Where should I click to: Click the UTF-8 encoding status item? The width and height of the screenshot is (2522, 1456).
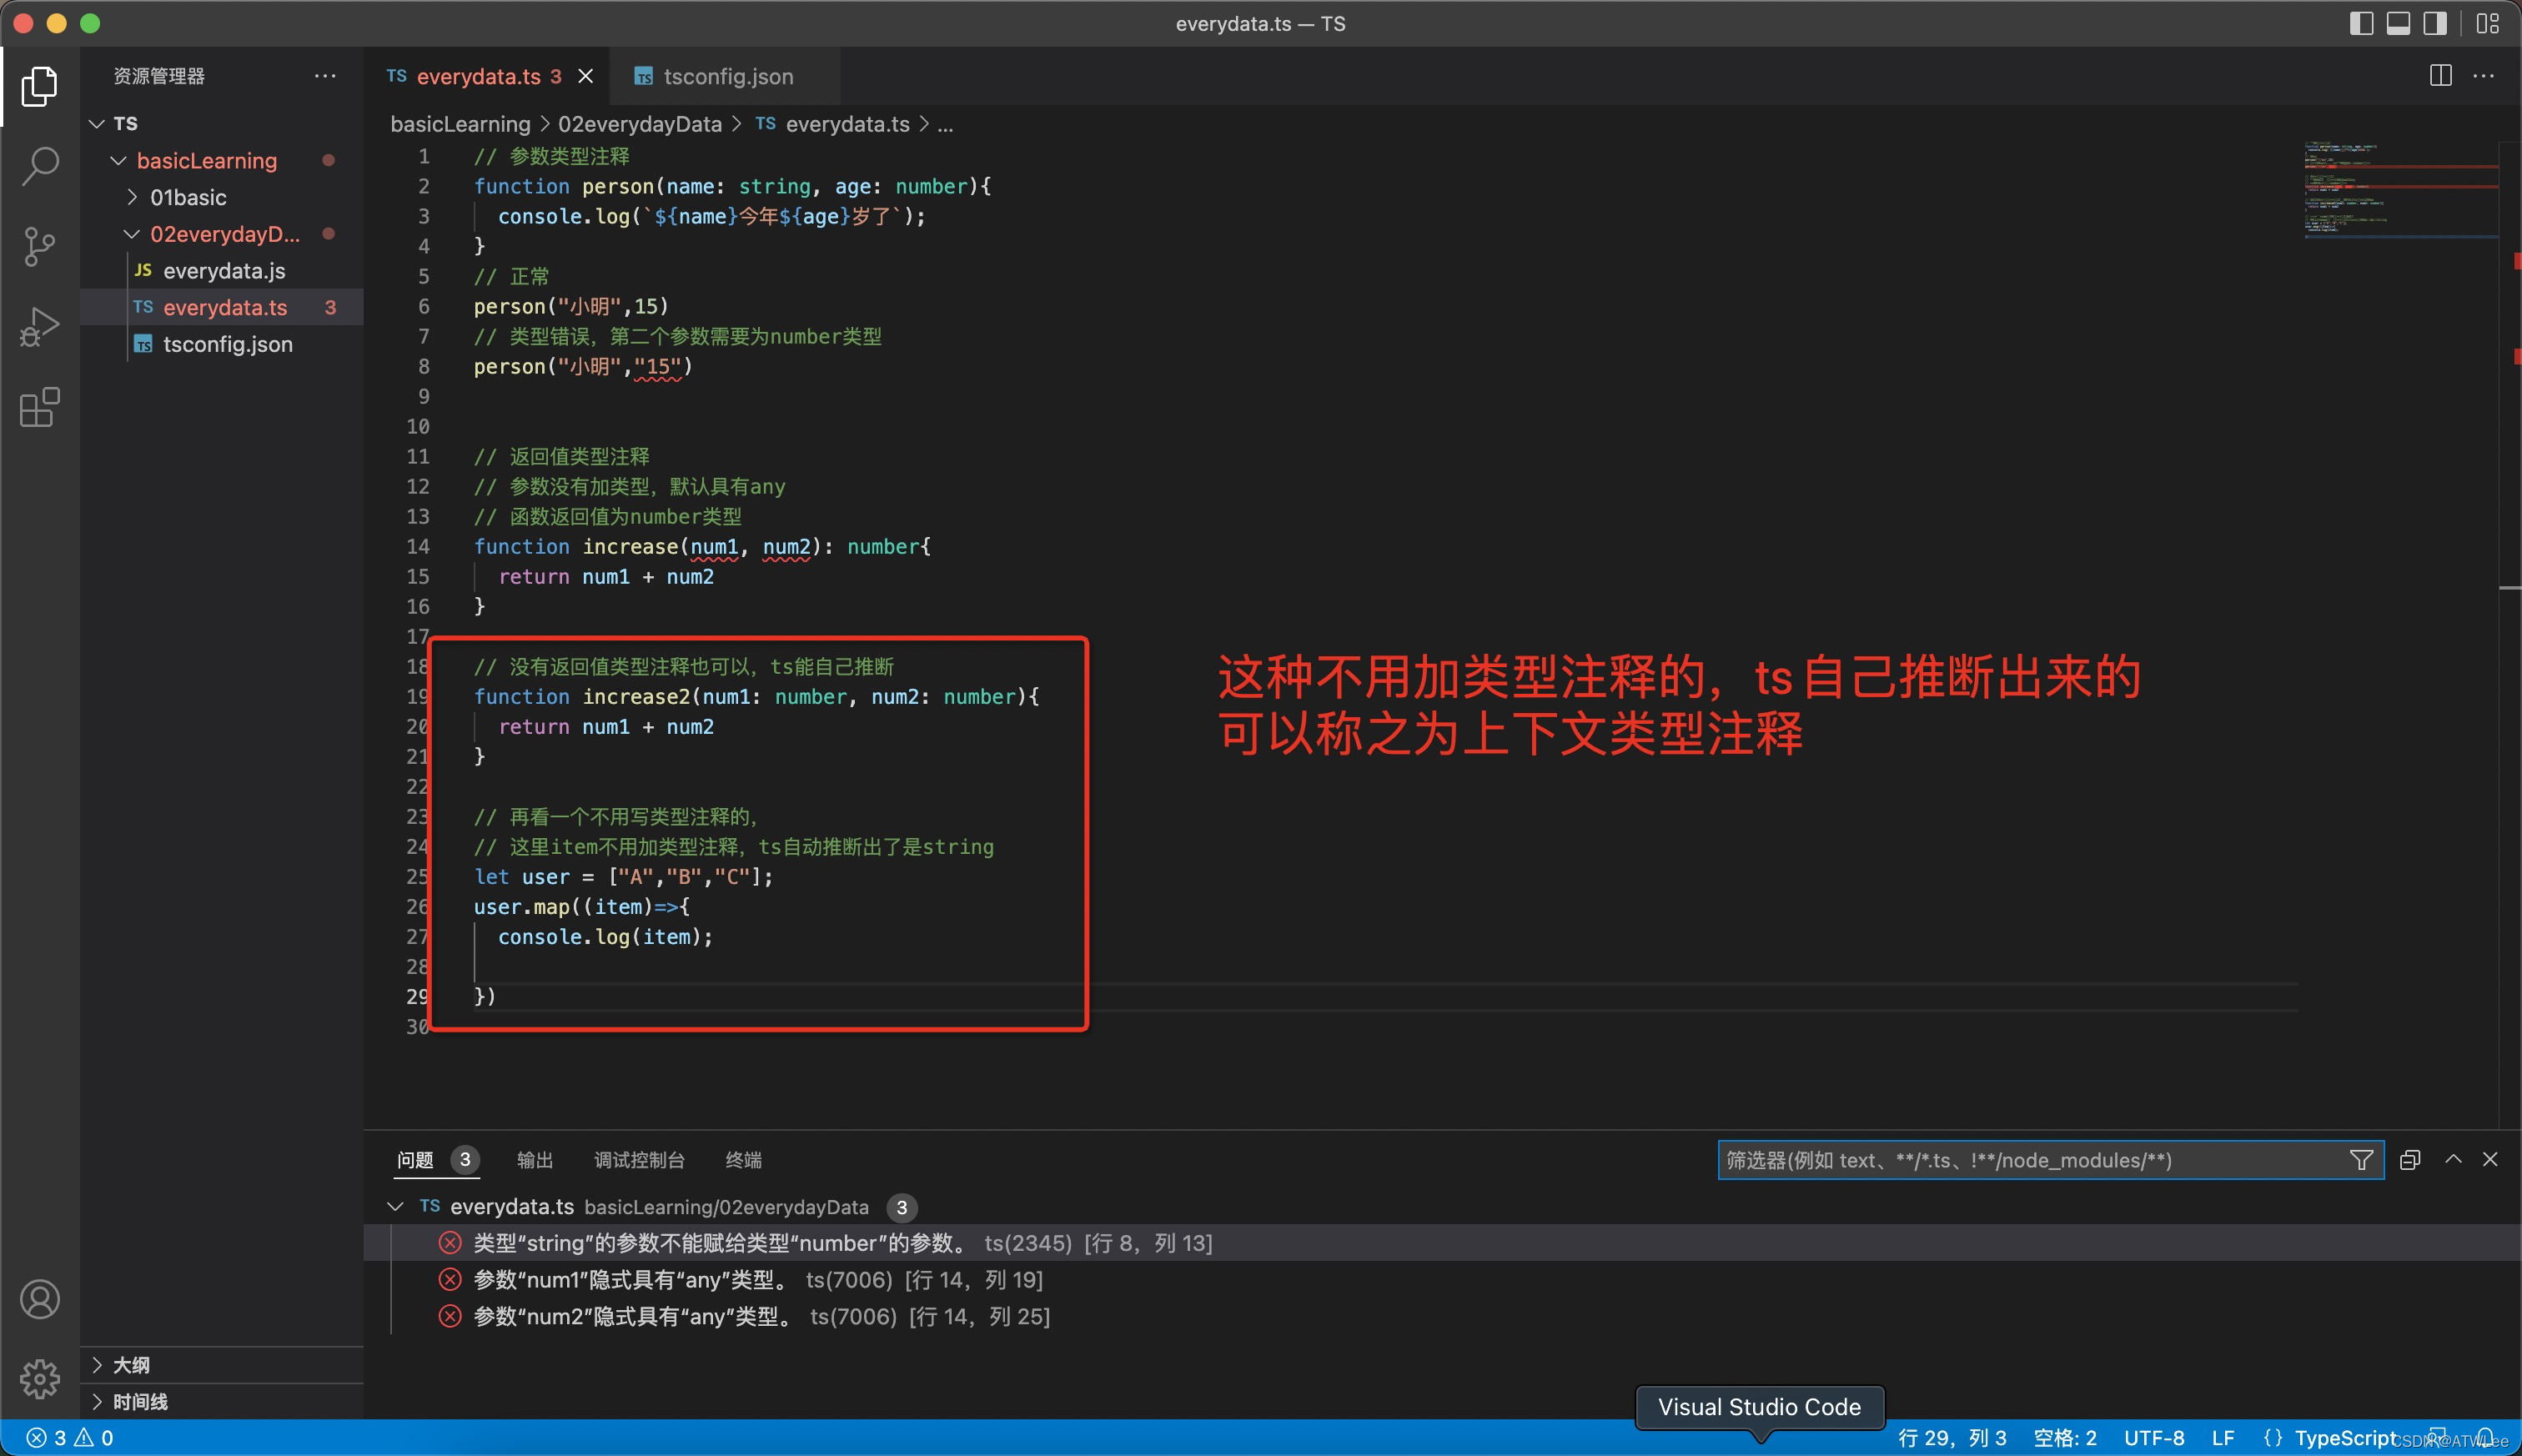[x=2154, y=1438]
